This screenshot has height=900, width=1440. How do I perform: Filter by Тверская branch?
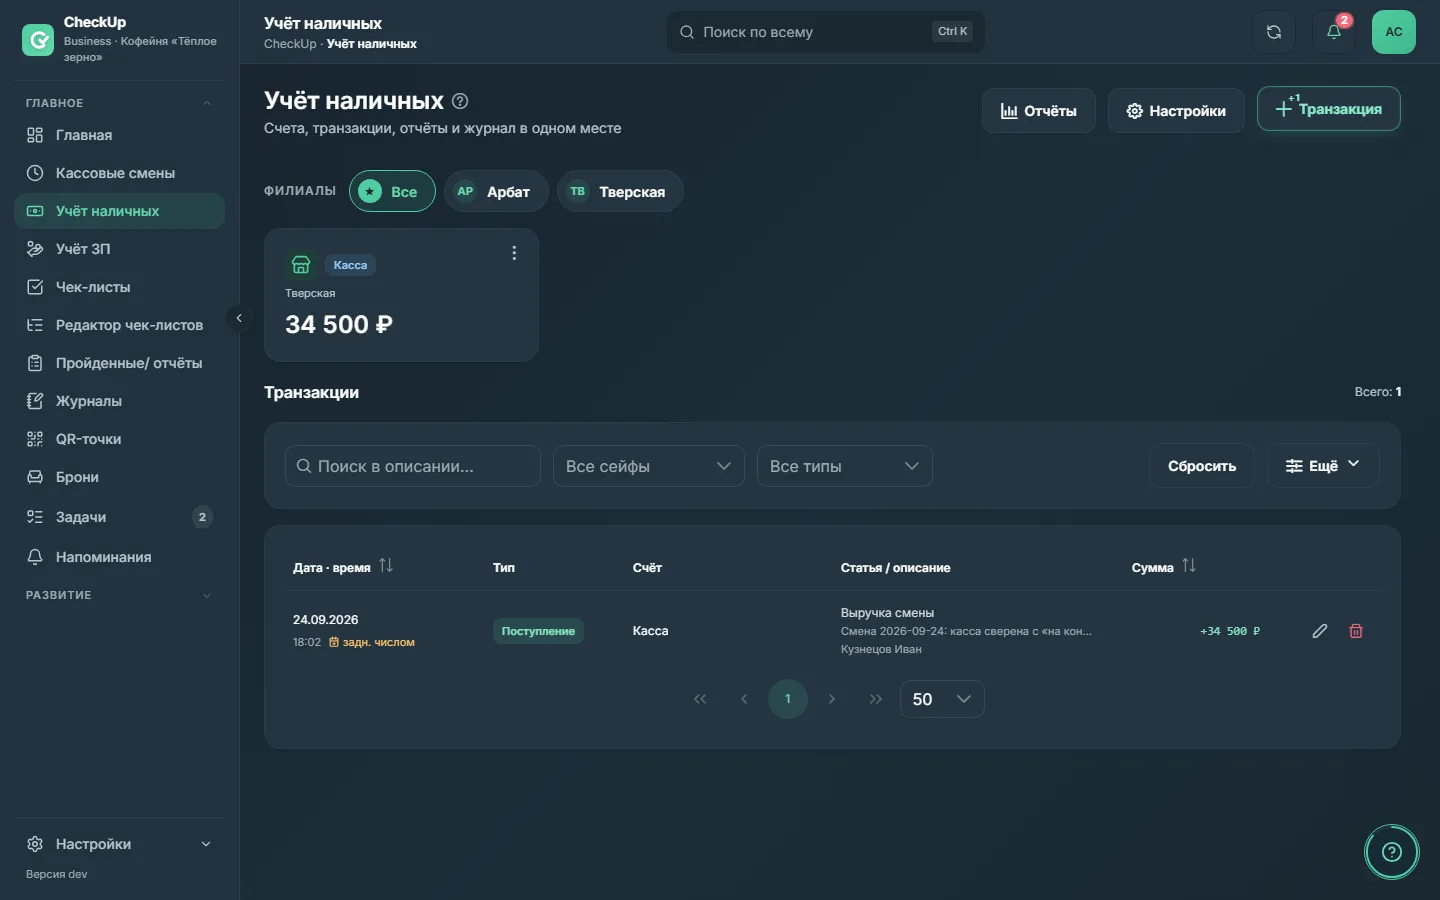620,191
